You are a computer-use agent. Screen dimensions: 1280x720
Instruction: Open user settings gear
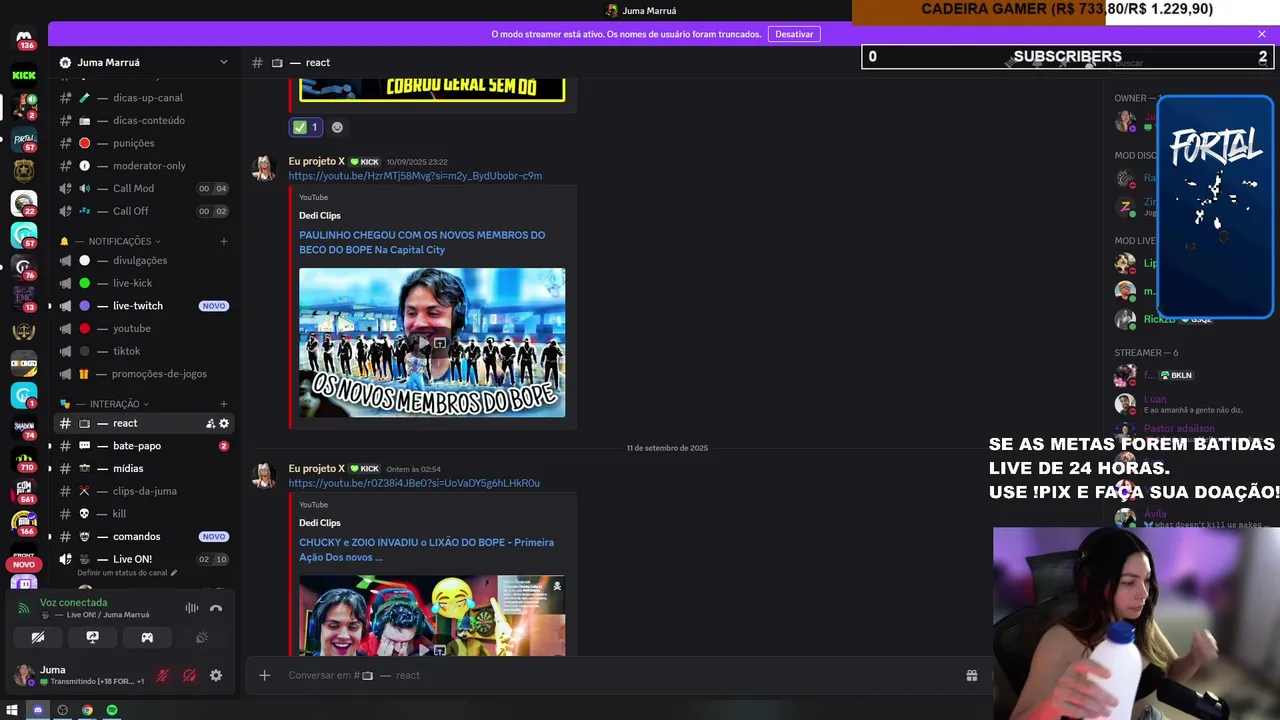[216, 676]
